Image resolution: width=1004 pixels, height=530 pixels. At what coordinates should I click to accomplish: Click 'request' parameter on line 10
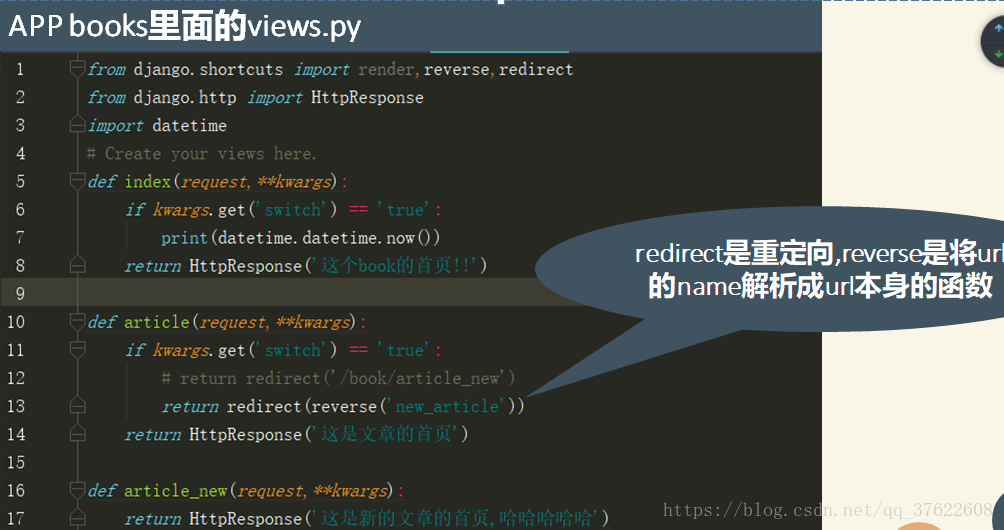coord(233,322)
